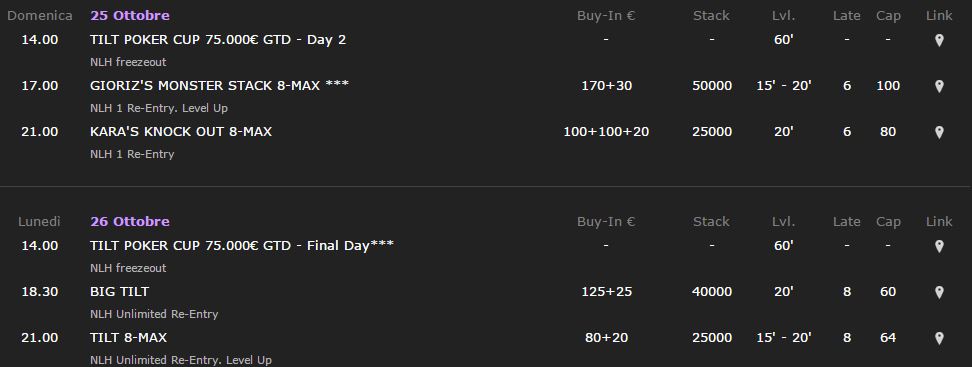Select the 25 Ottobre date heading
This screenshot has width=972, height=367.
(130, 15)
